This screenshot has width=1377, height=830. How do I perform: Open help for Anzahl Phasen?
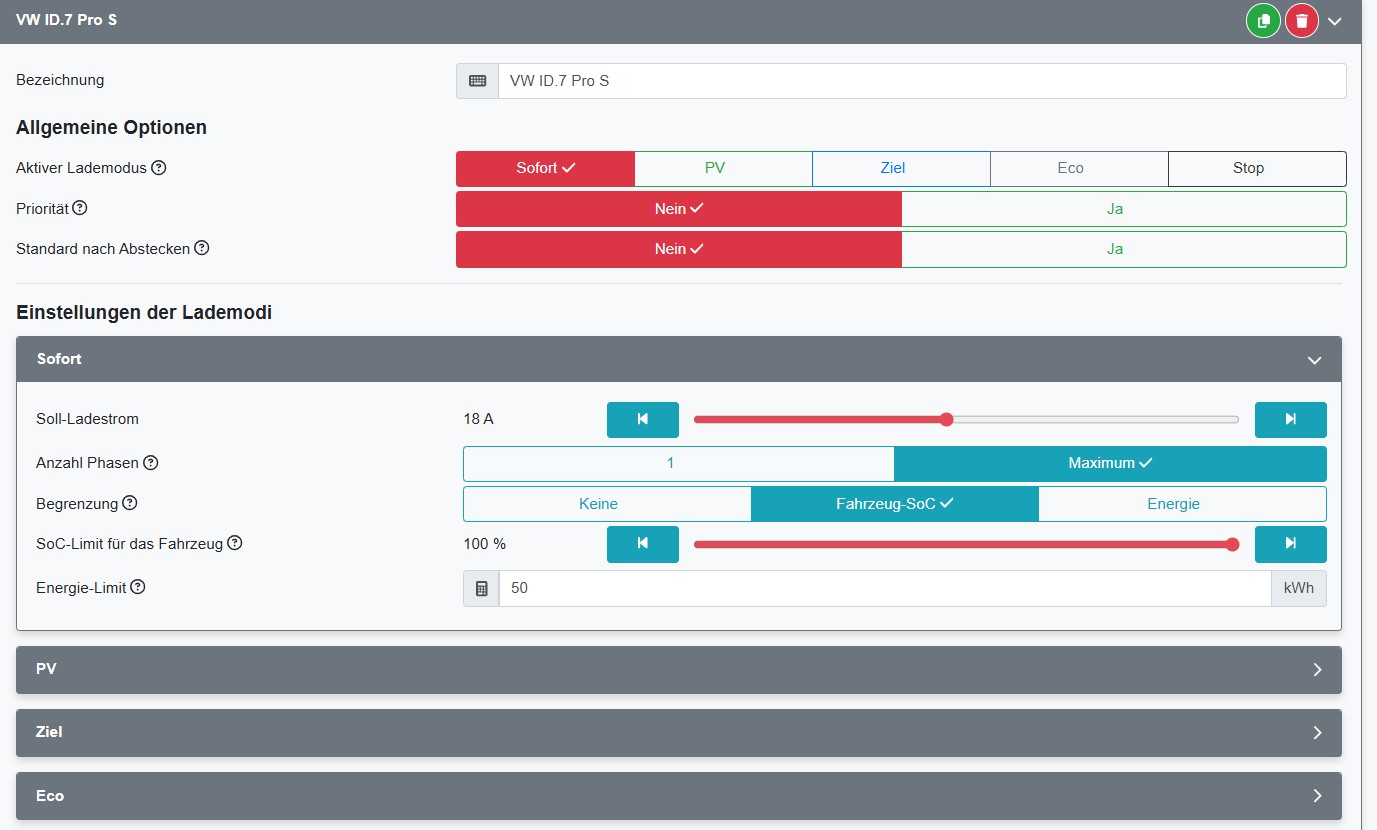tap(151, 463)
